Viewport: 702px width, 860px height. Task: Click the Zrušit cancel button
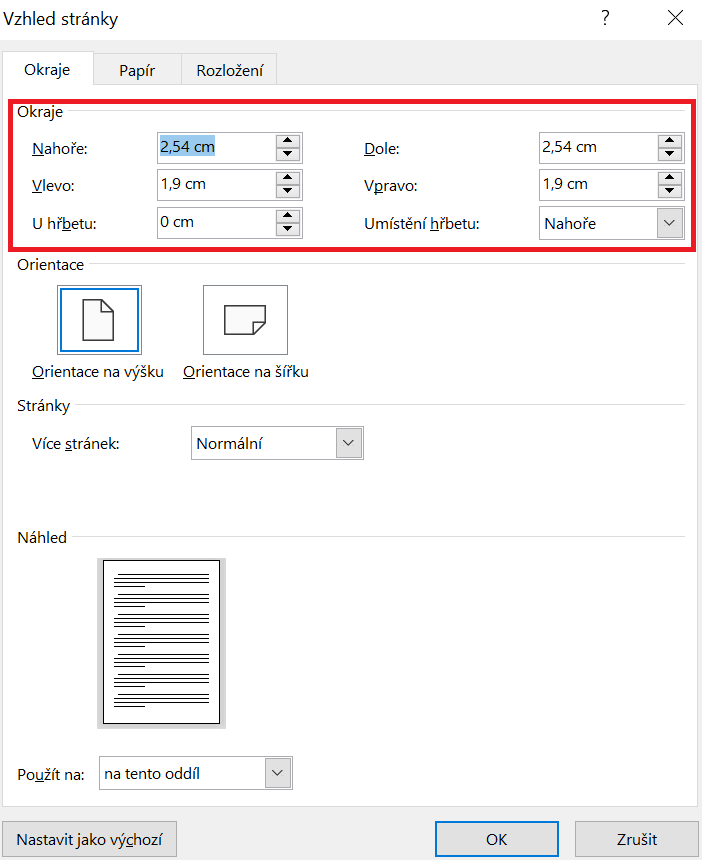point(637,839)
